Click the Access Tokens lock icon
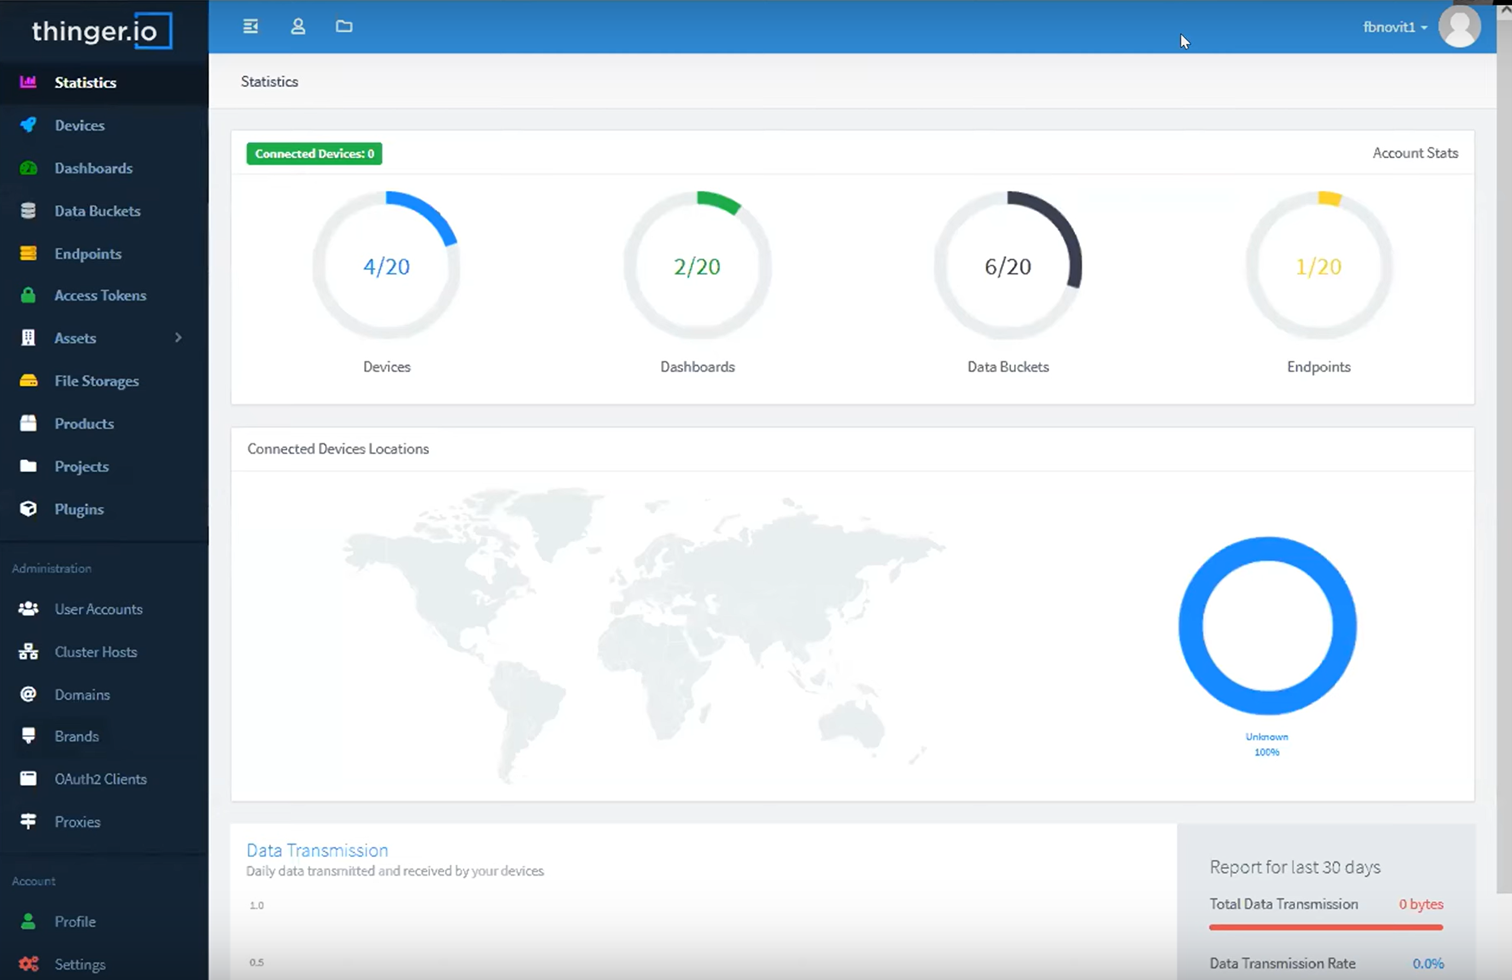This screenshot has height=980, width=1512. [28, 295]
